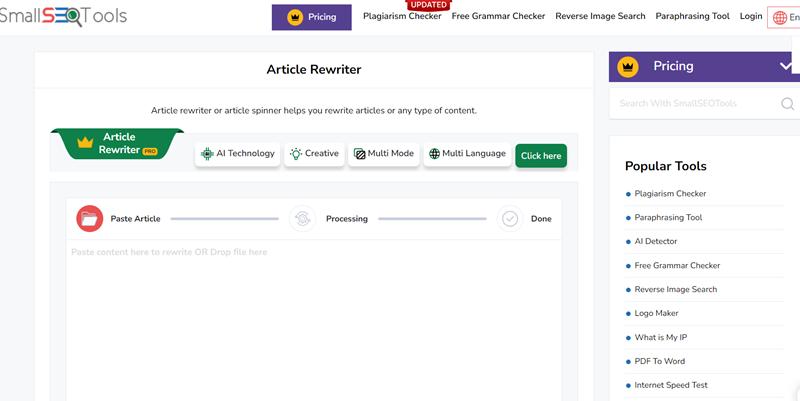Click the article spinner description text

(x=314, y=110)
